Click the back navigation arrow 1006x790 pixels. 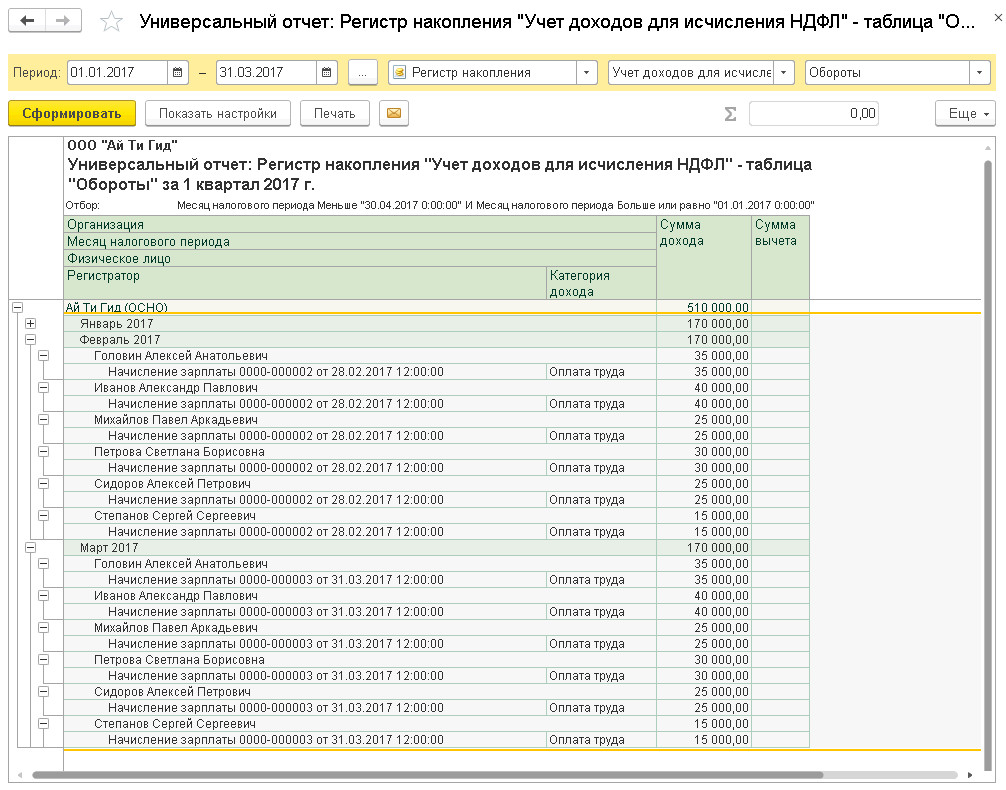27,21
